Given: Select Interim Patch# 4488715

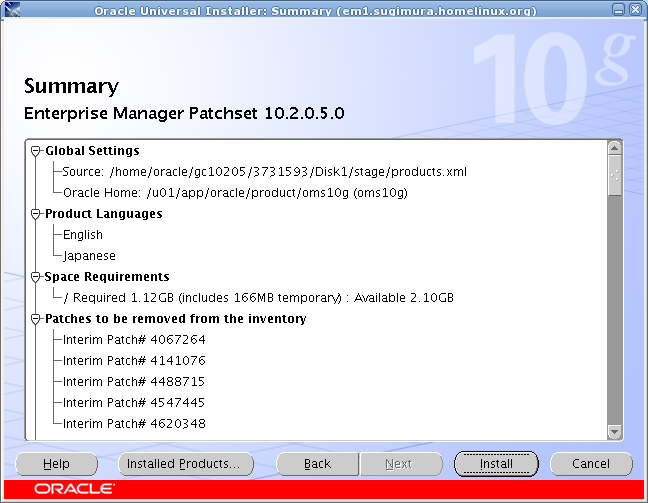Looking at the screenshot, I should pyautogui.click(x=134, y=381).
